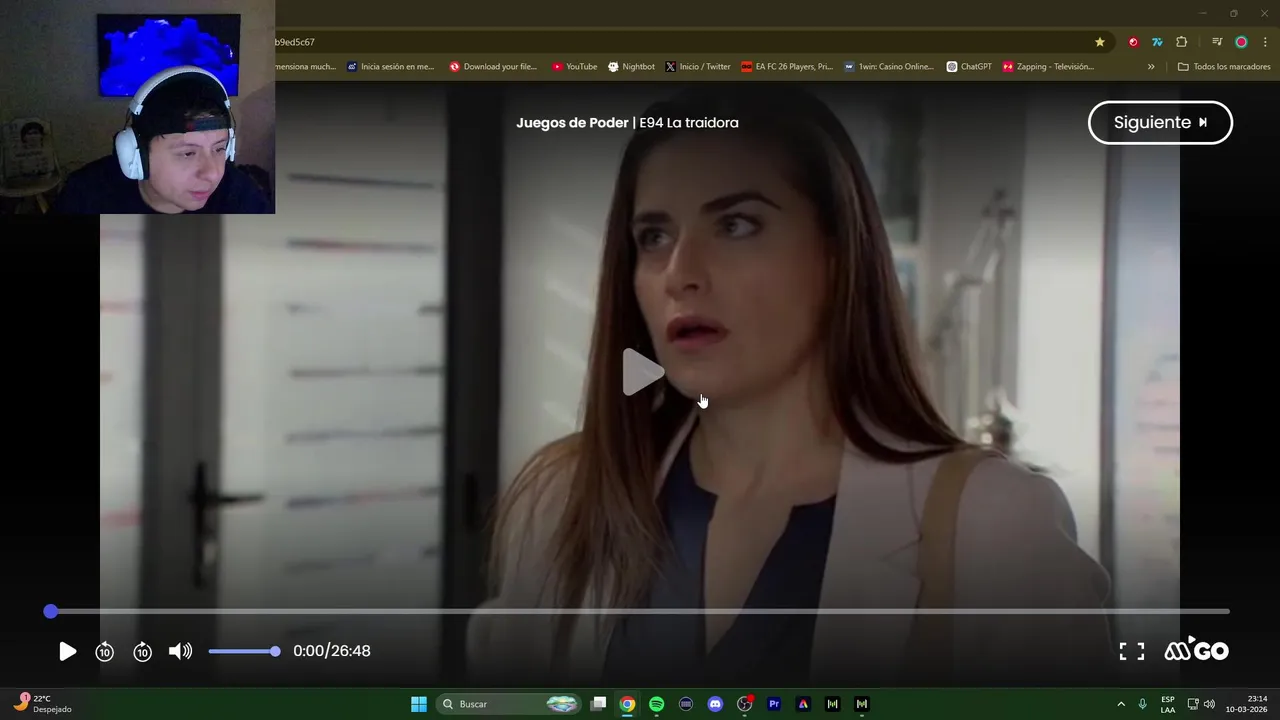1280x720 pixels.
Task: Open the clock and date panel
Action: (1246, 704)
